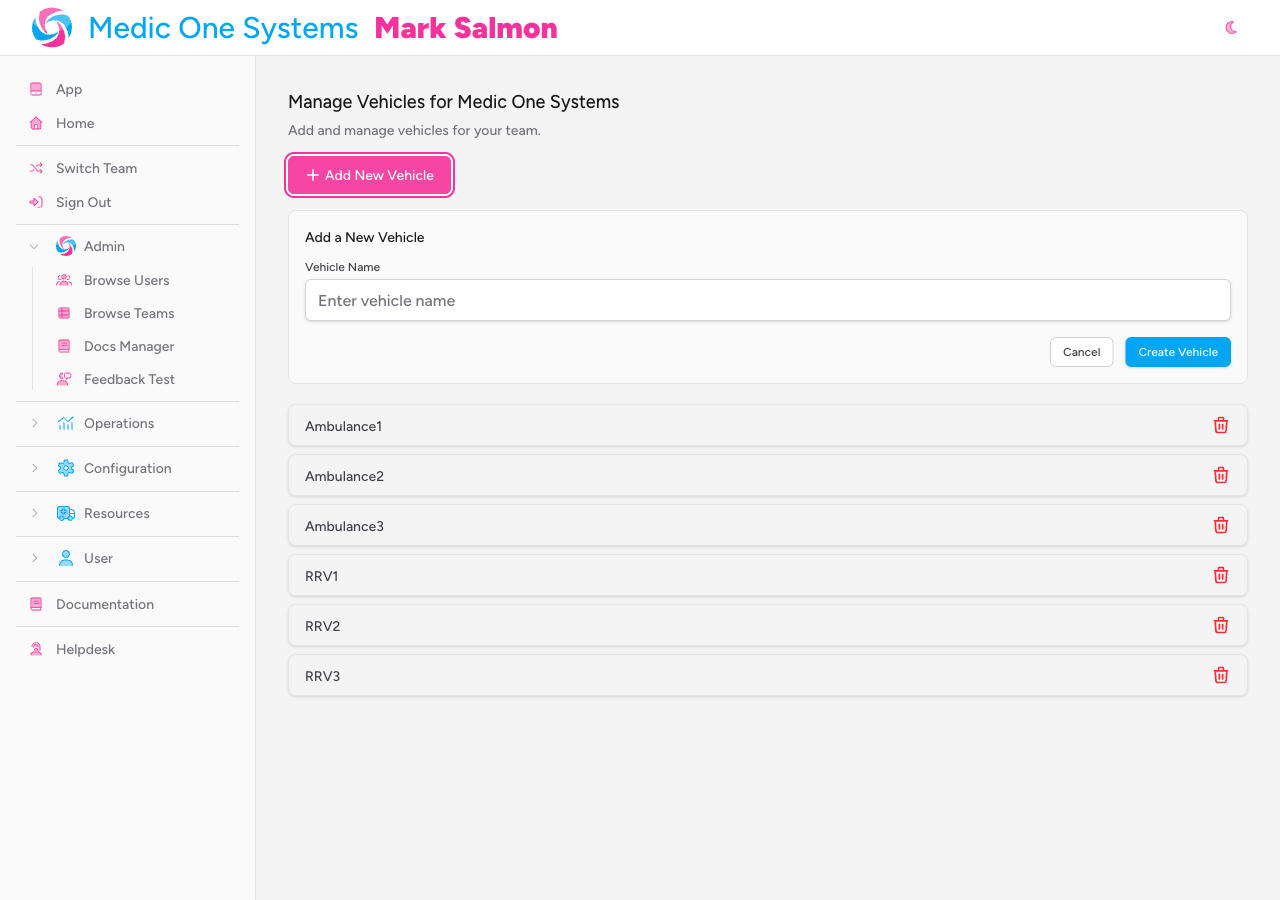Trash the Ambulance2 entry
1280x900 pixels.
[1220, 476]
